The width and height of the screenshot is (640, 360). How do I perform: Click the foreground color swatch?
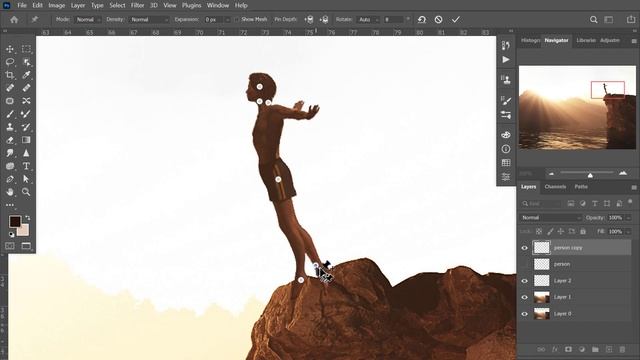15,222
